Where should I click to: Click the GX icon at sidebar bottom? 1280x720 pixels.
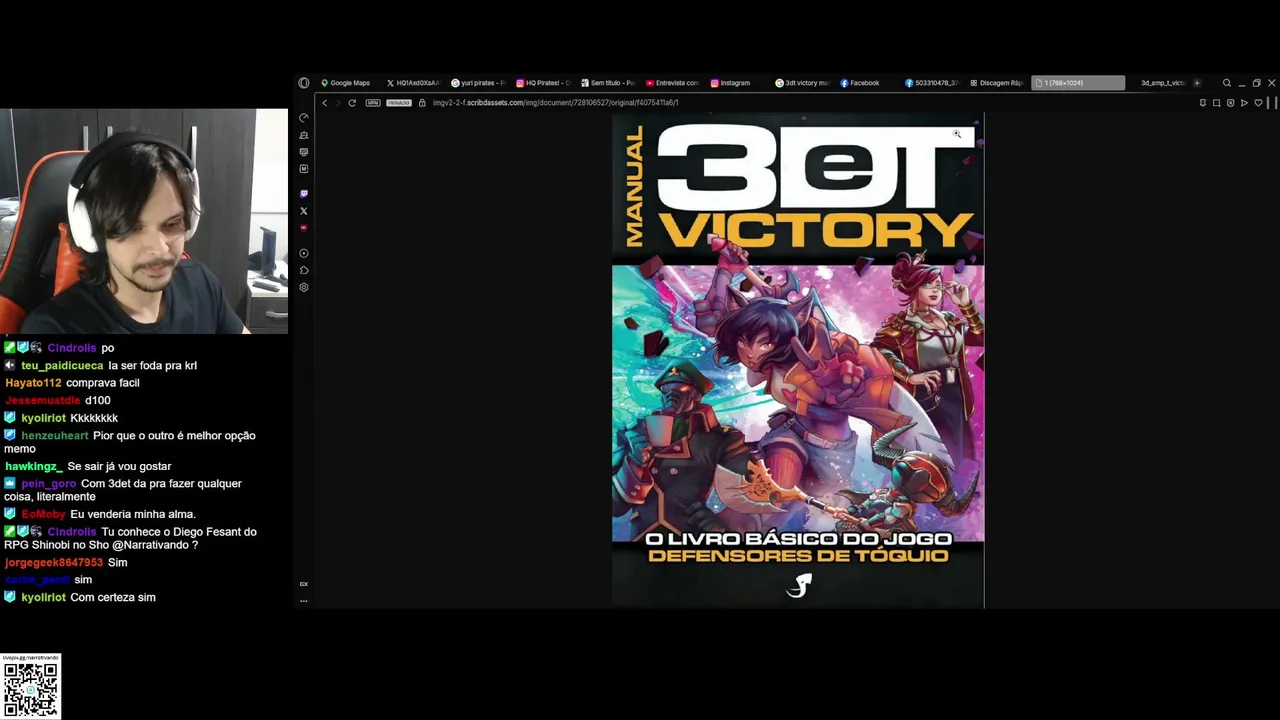coord(304,584)
